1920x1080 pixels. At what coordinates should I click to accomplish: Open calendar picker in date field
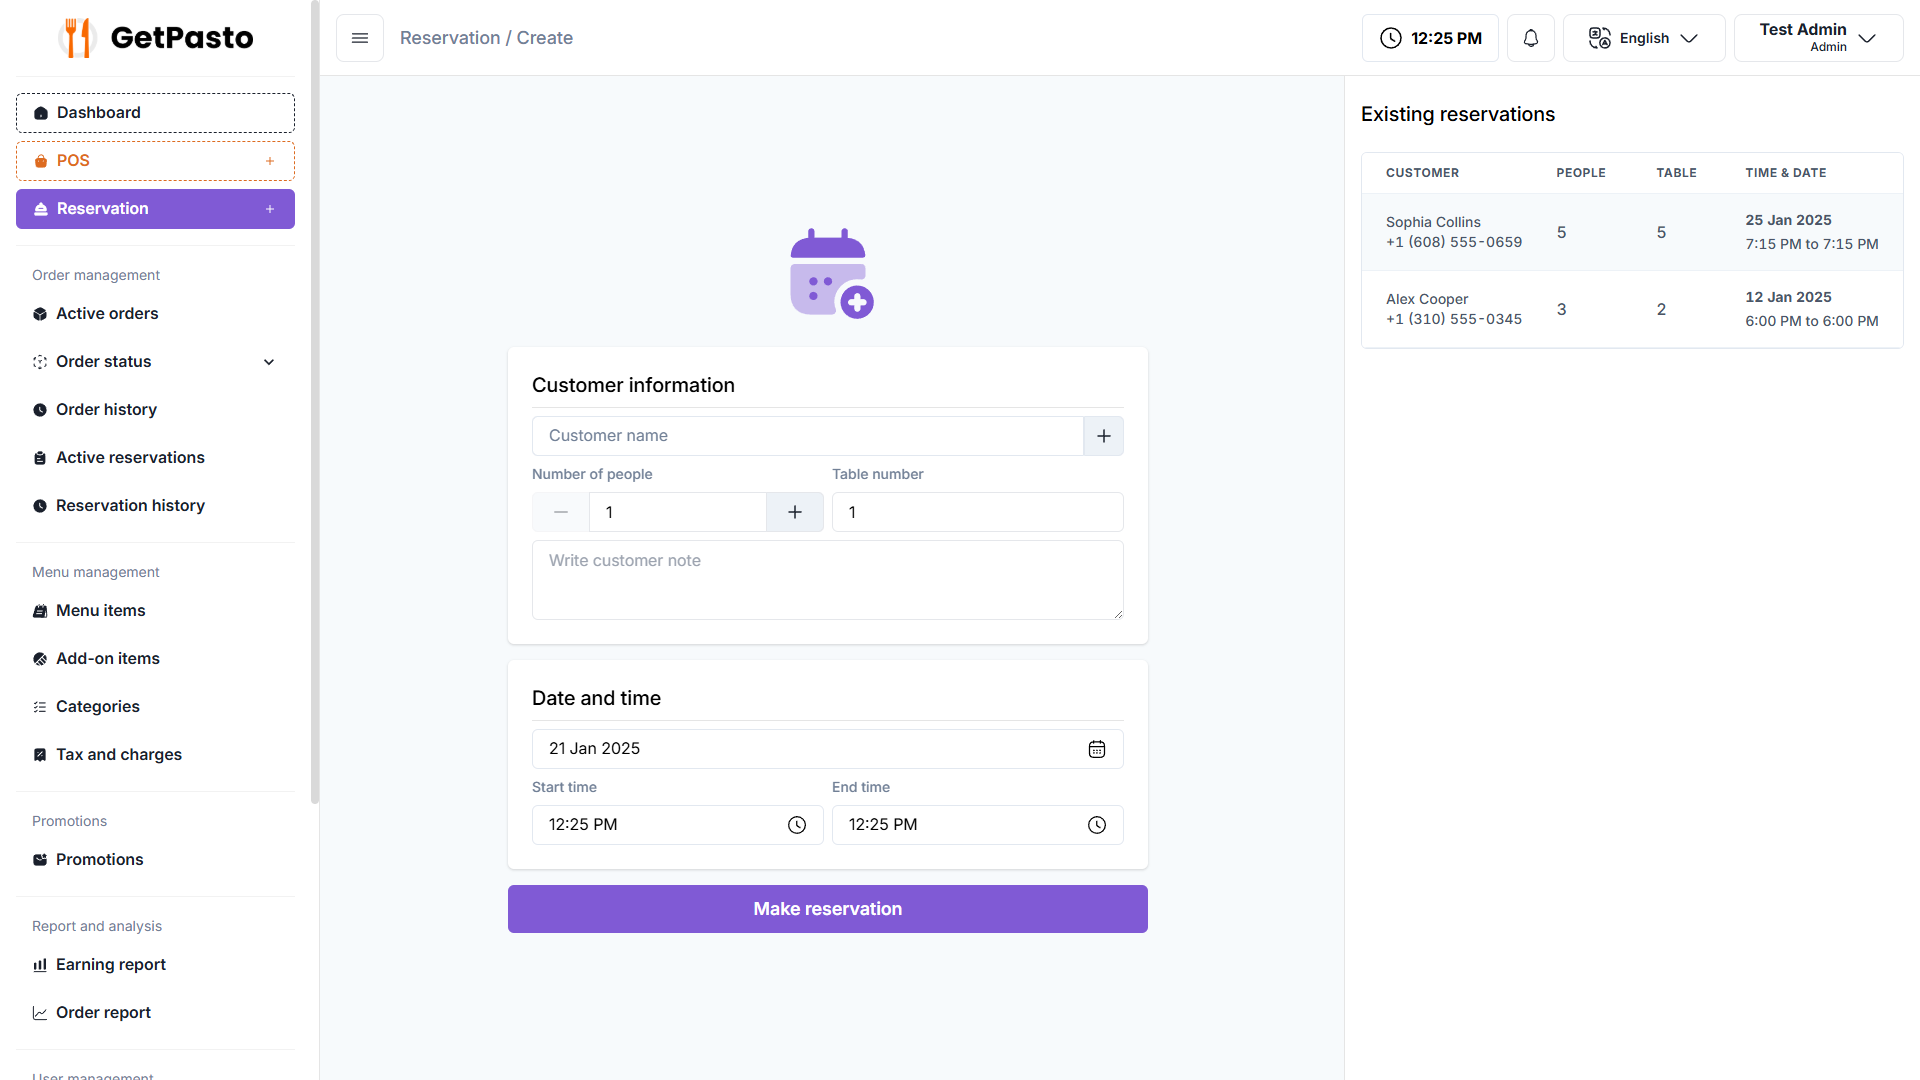click(x=1096, y=749)
